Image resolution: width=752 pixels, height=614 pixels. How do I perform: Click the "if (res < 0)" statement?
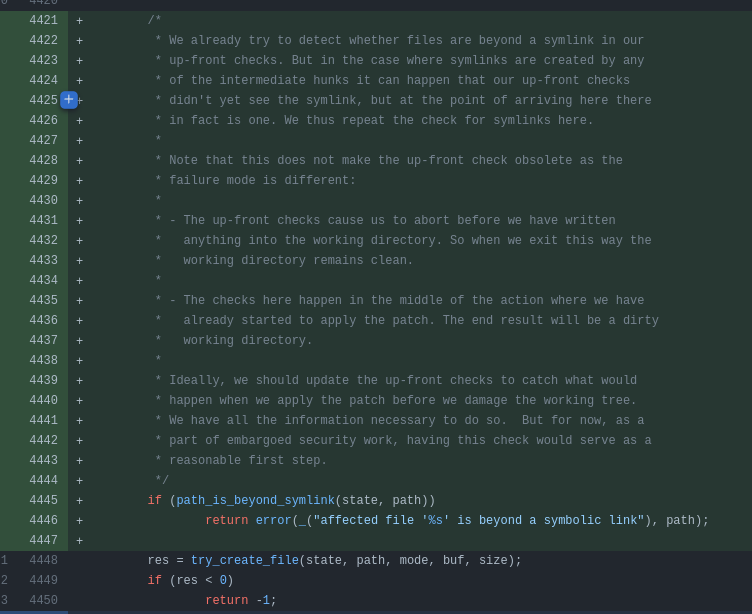pos(190,581)
